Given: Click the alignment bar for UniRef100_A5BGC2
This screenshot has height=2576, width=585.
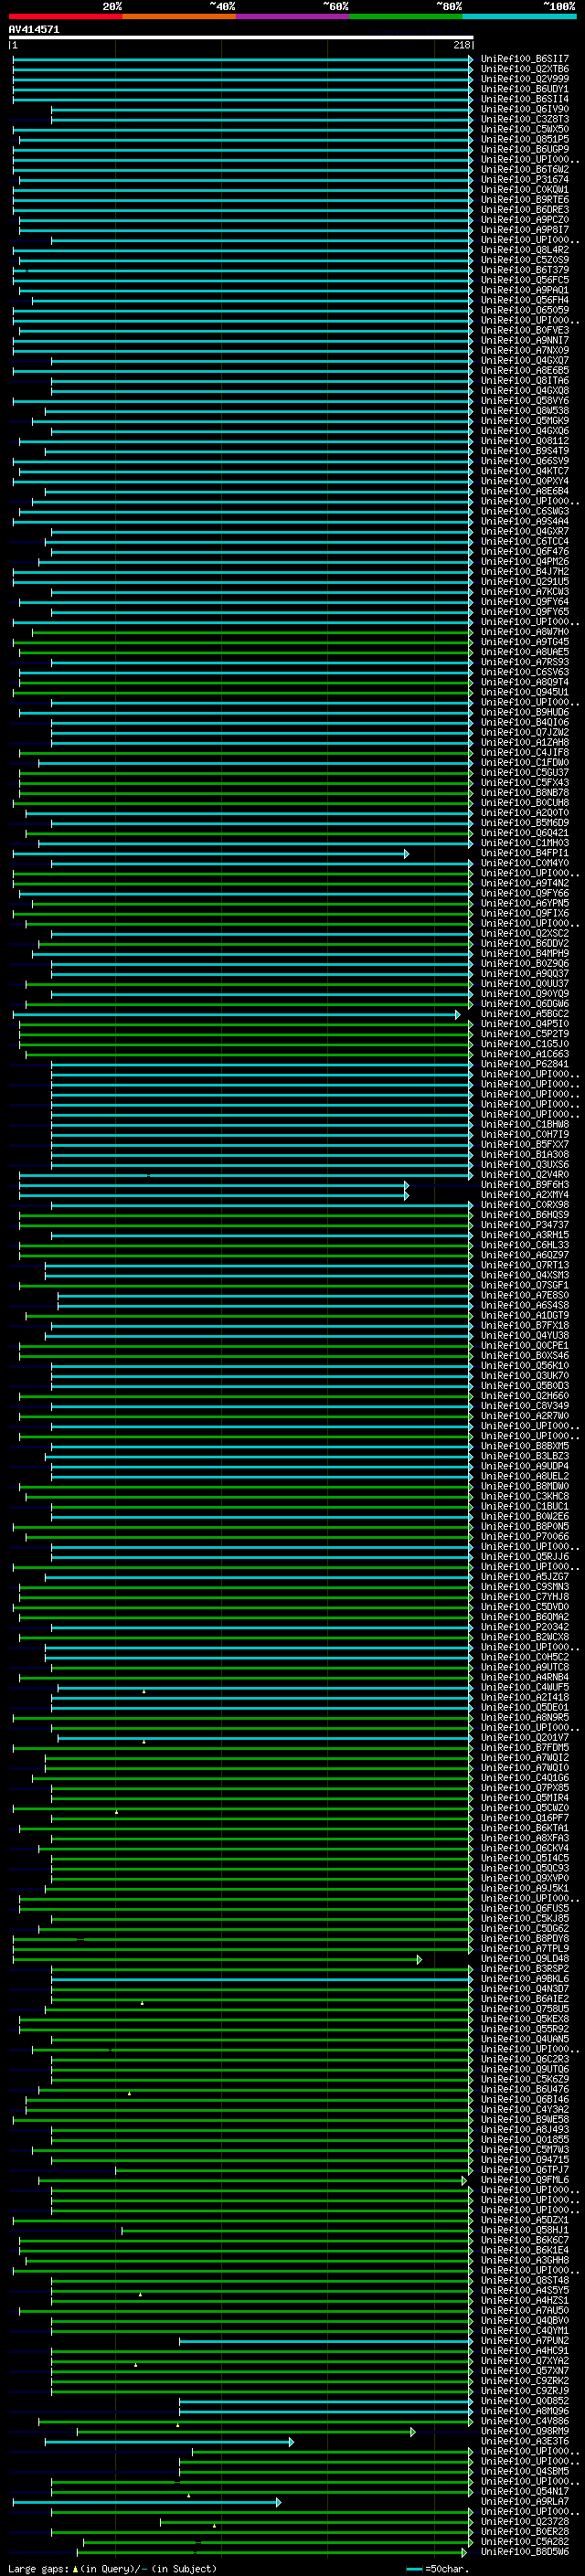Looking at the screenshot, I should 237,1014.
